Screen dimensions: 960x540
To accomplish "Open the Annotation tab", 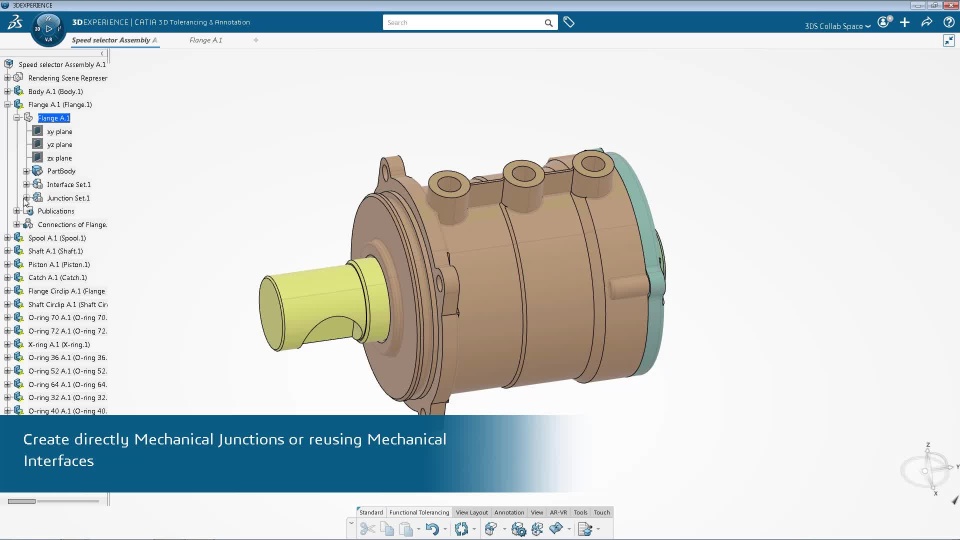I will 509,512.
